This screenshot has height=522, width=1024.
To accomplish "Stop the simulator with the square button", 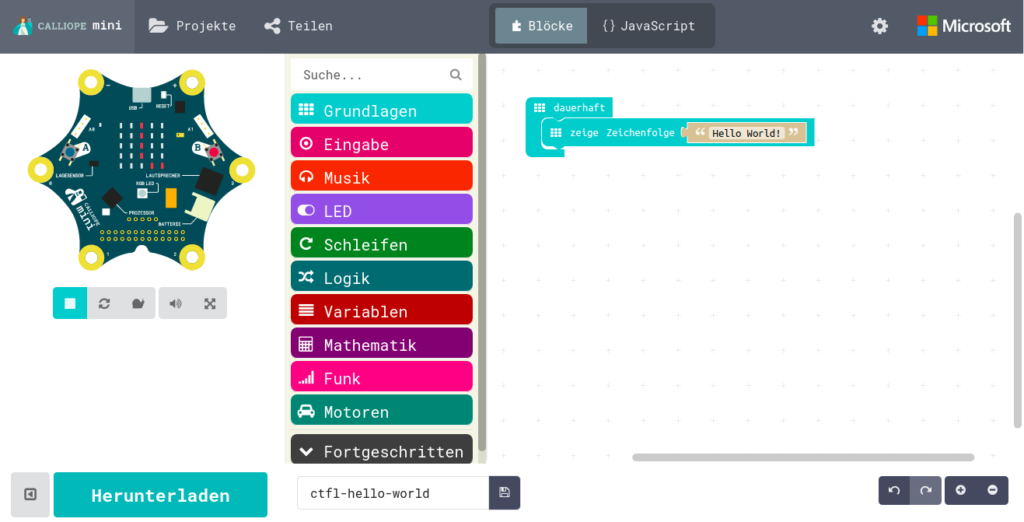I will coord(70,303).
